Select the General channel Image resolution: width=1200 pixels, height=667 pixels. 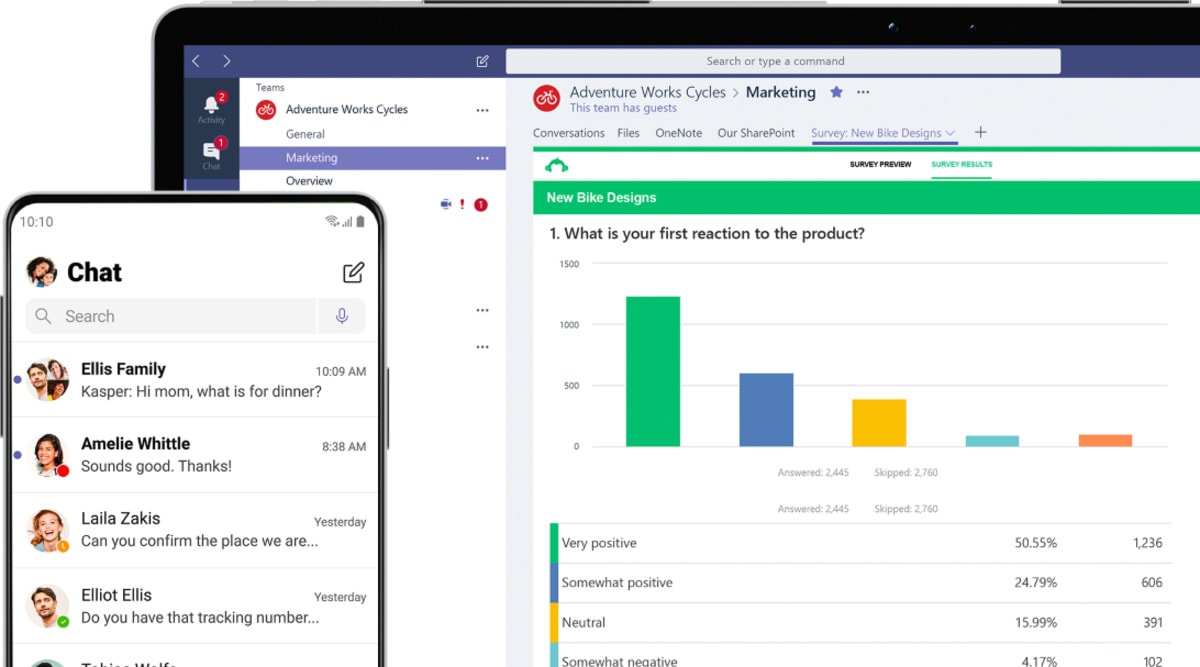click(x=305, y=134)
